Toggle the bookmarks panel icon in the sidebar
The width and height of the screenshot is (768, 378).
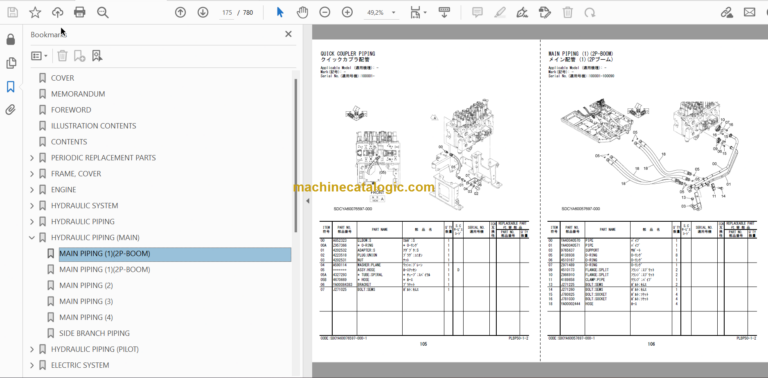click(11, 87)
